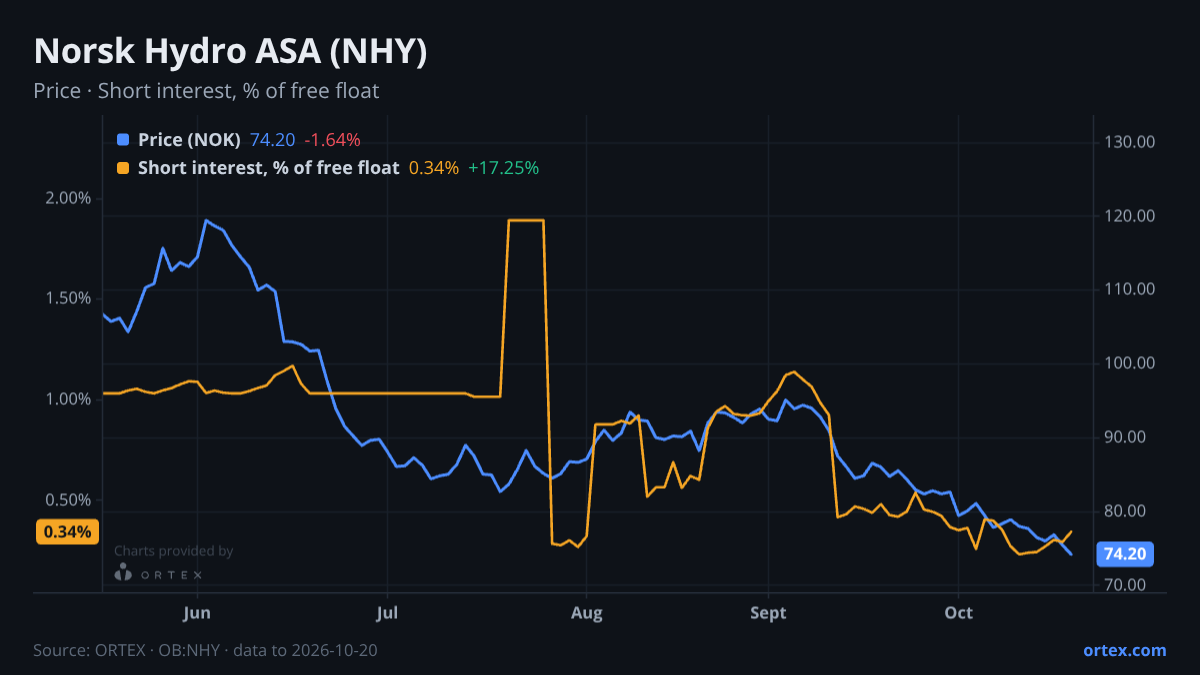Toggle the Price (NOK) legend label

(189, 140)
